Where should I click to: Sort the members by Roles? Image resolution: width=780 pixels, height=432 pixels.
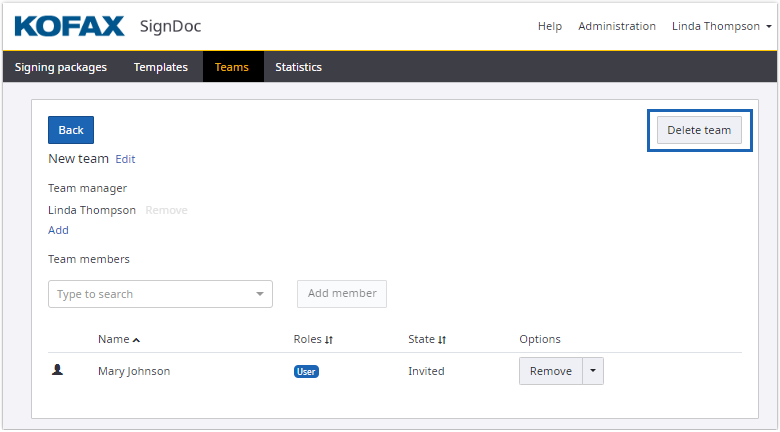[313, 339]
